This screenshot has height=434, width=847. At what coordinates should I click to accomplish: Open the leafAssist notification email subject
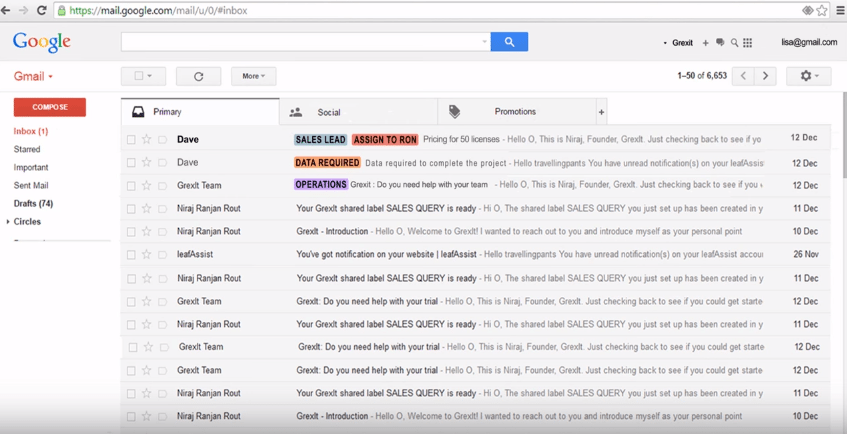click(388, 254)
